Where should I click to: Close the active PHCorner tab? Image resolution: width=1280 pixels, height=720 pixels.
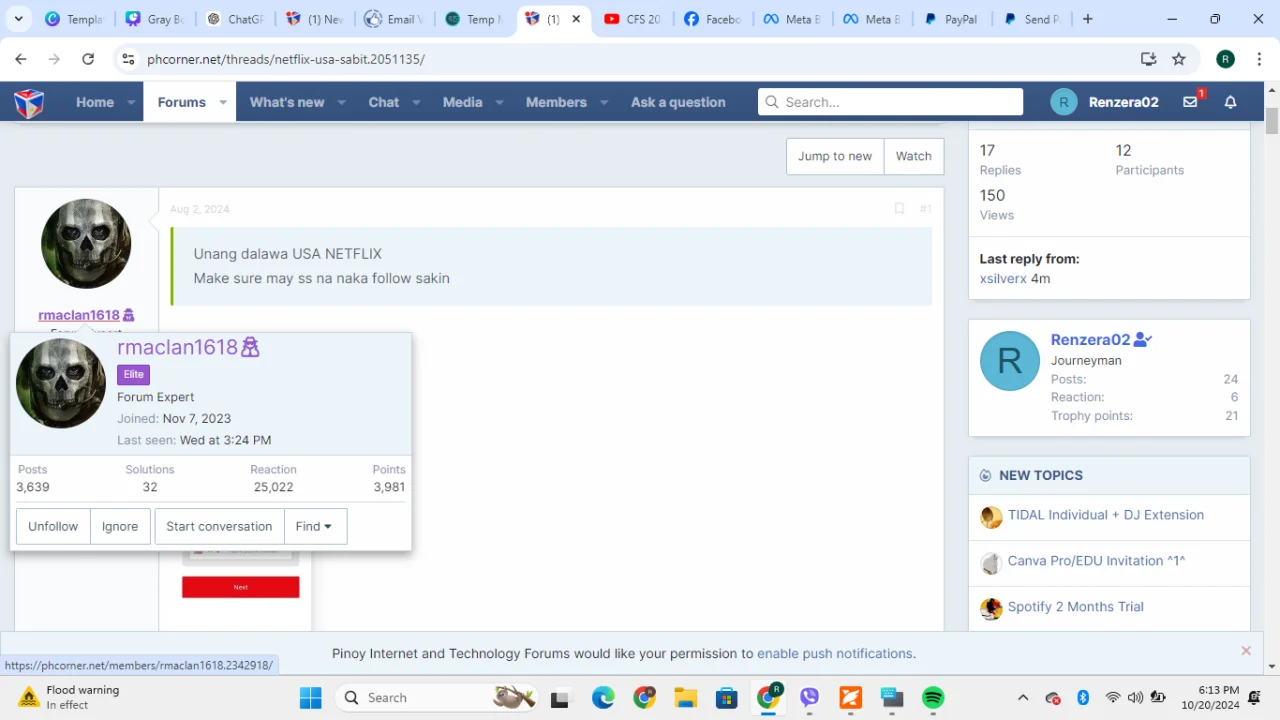[576, 19]
